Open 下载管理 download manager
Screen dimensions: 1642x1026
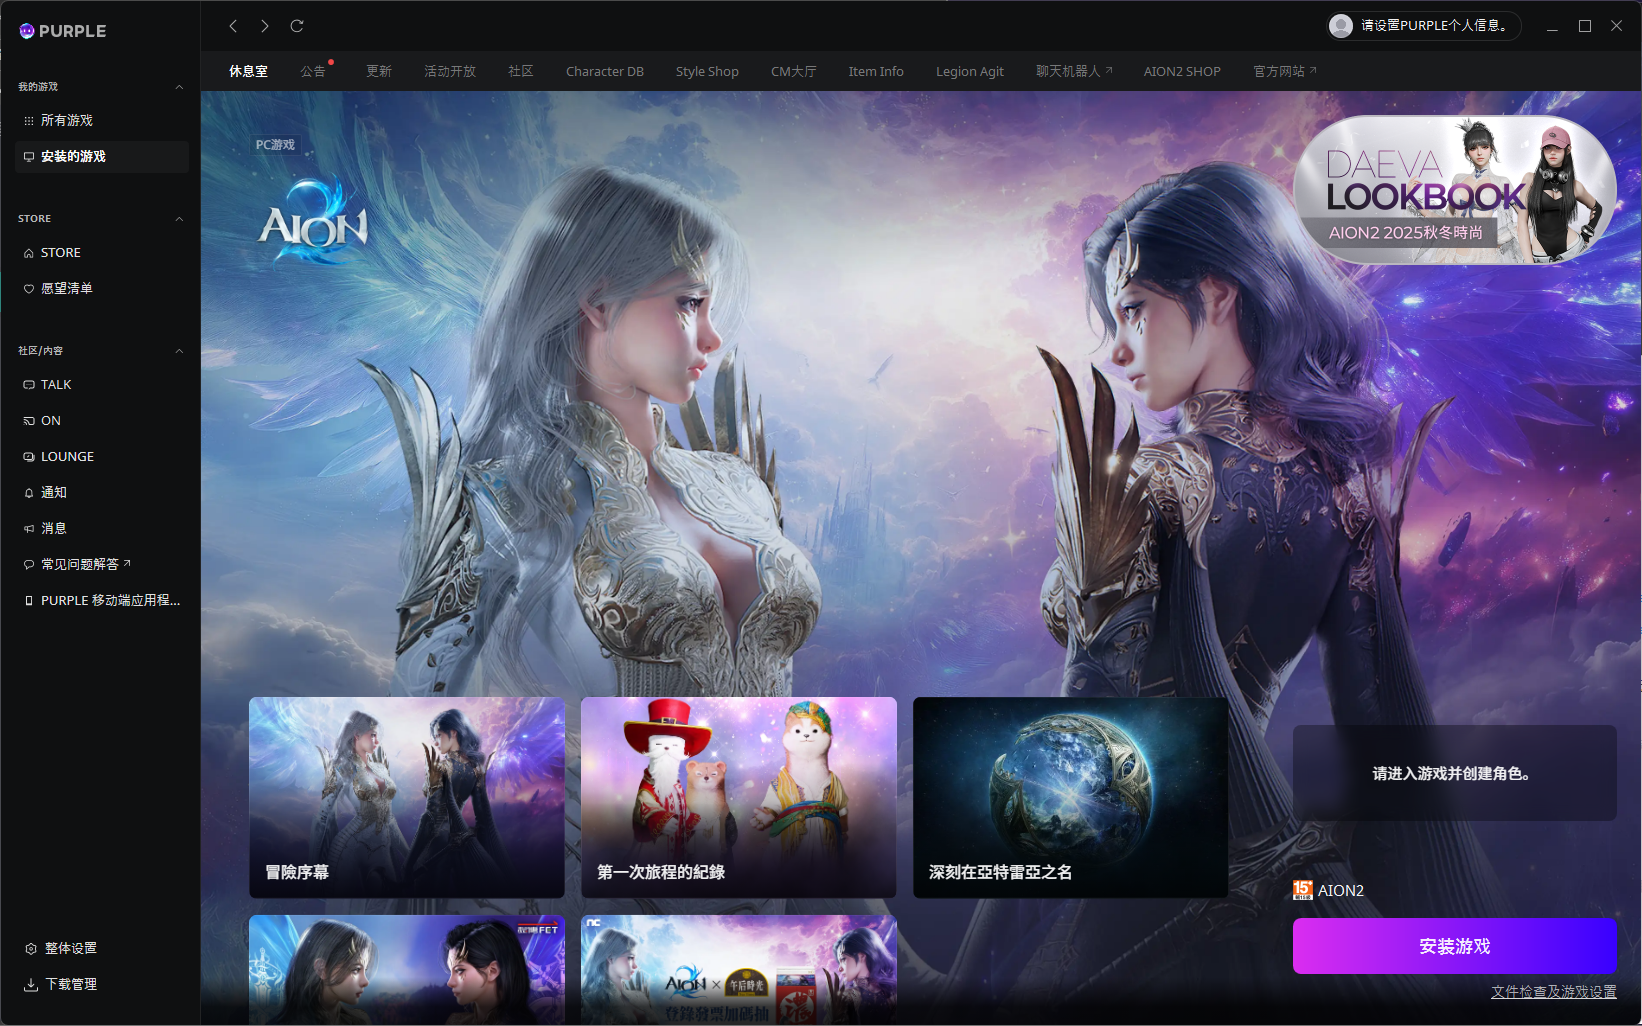[x=70, y=985]
